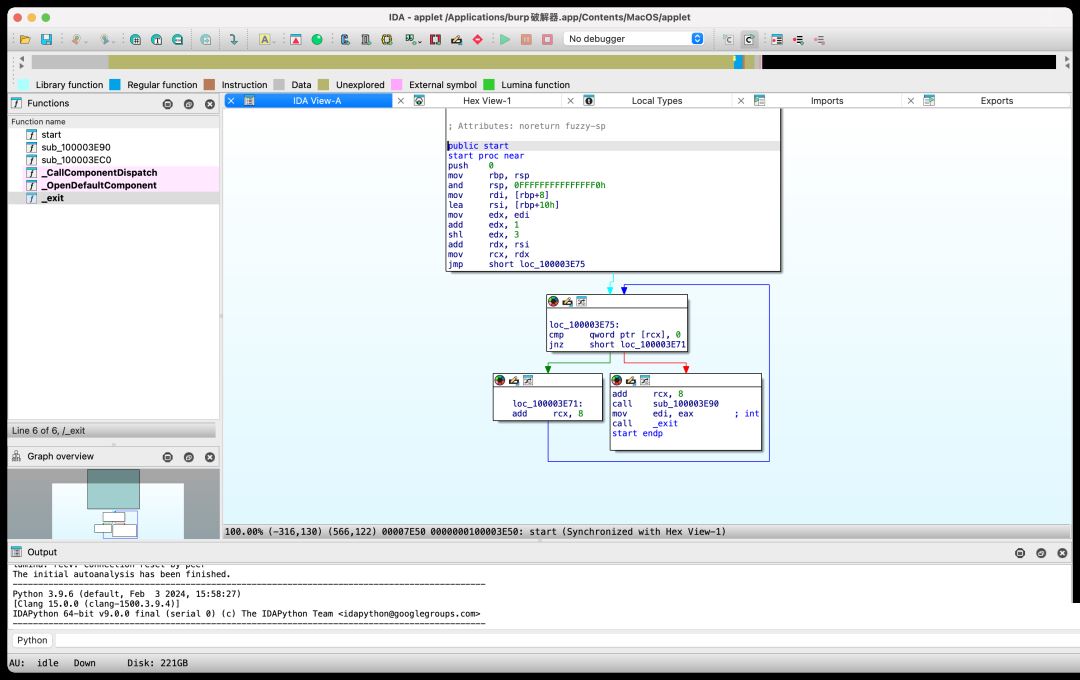Close the Graph overview panel
The height and width of the screenshot is (680, 1080).
(x=210, y=457)
